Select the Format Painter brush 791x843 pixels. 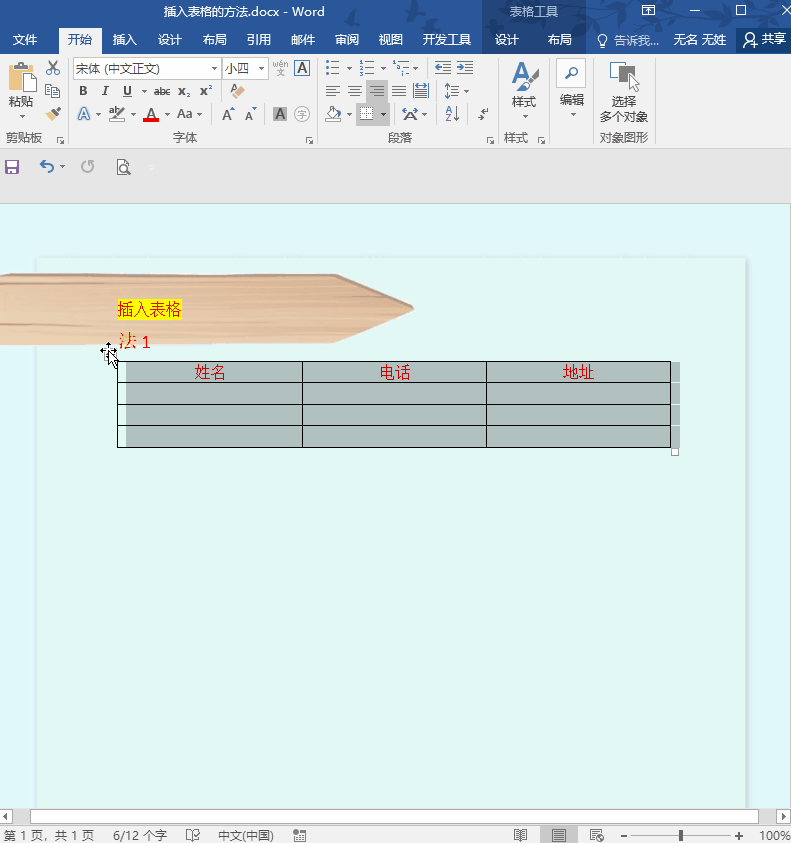click(53, 113)
